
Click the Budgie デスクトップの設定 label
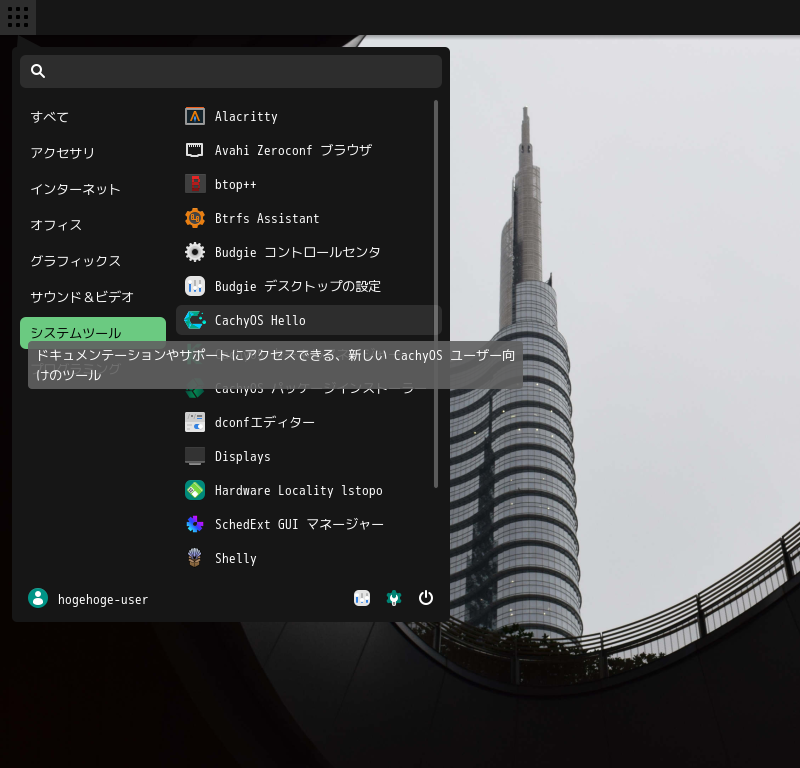pyautogui.click(x=298, y=286)
